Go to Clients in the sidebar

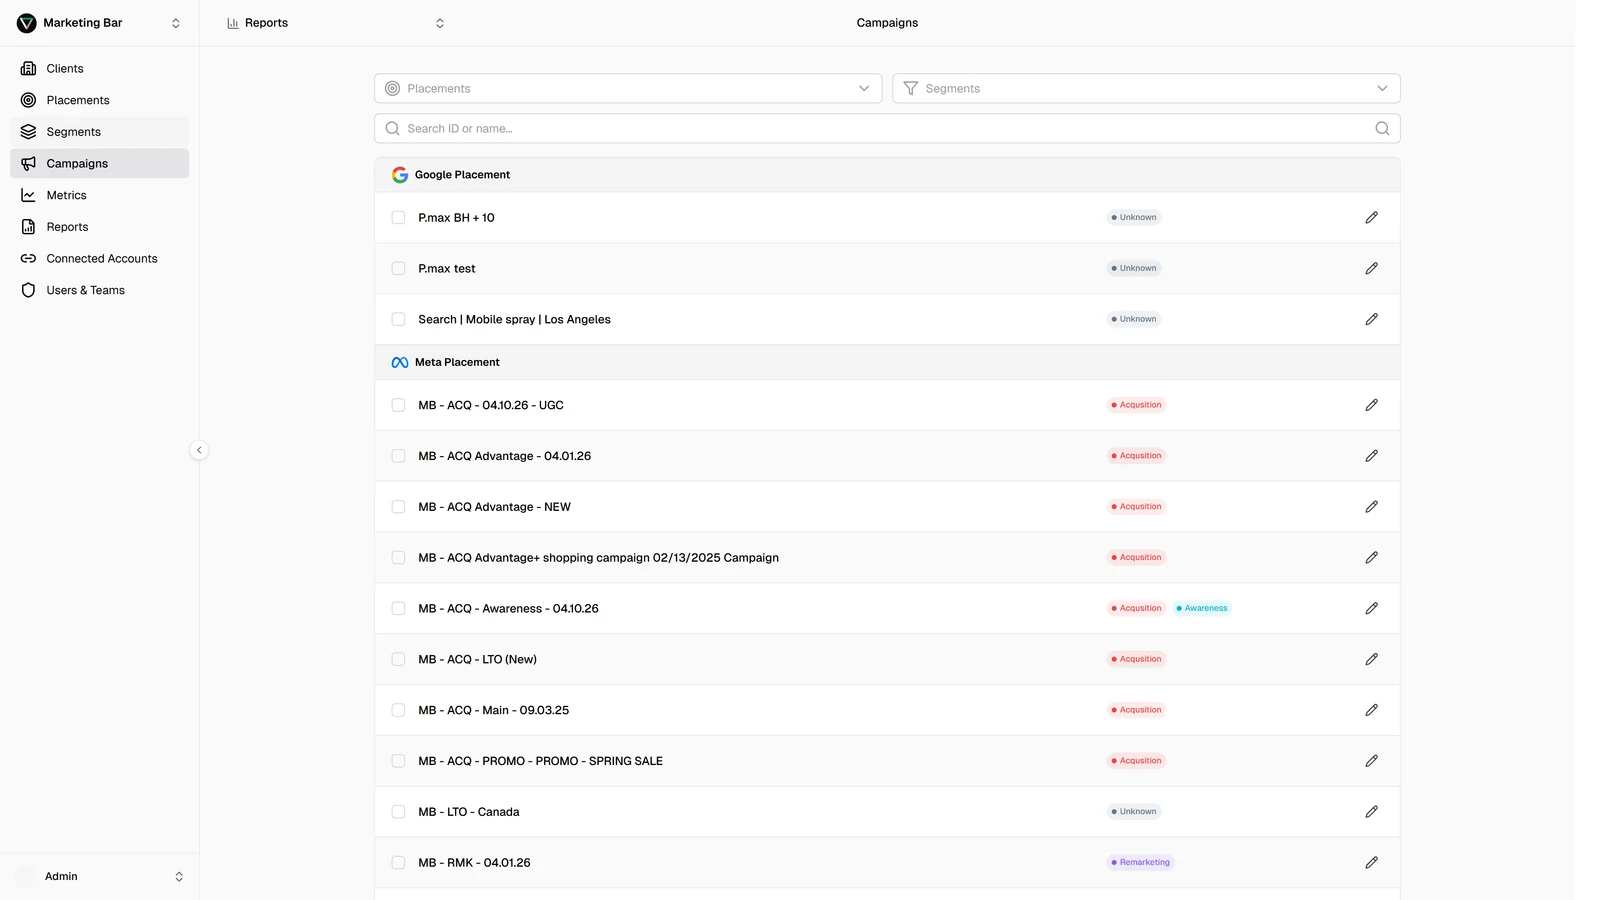pyautogui.click(x=99, y=68)
